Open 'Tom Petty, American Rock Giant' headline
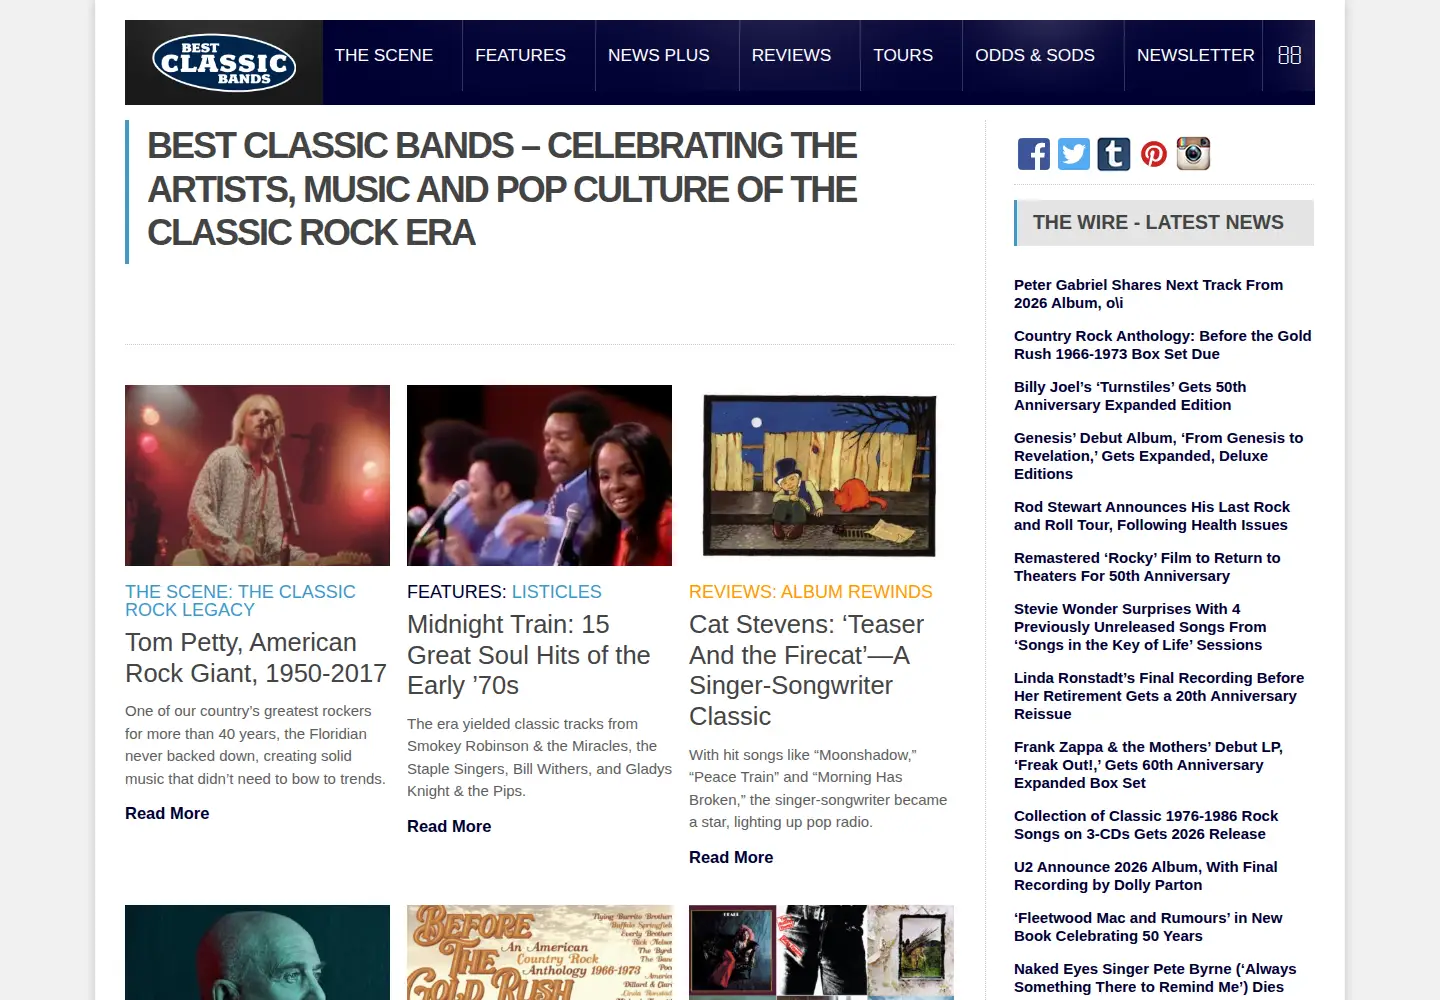Viewport: 1440px width, 1000px height. click(256, 658)
